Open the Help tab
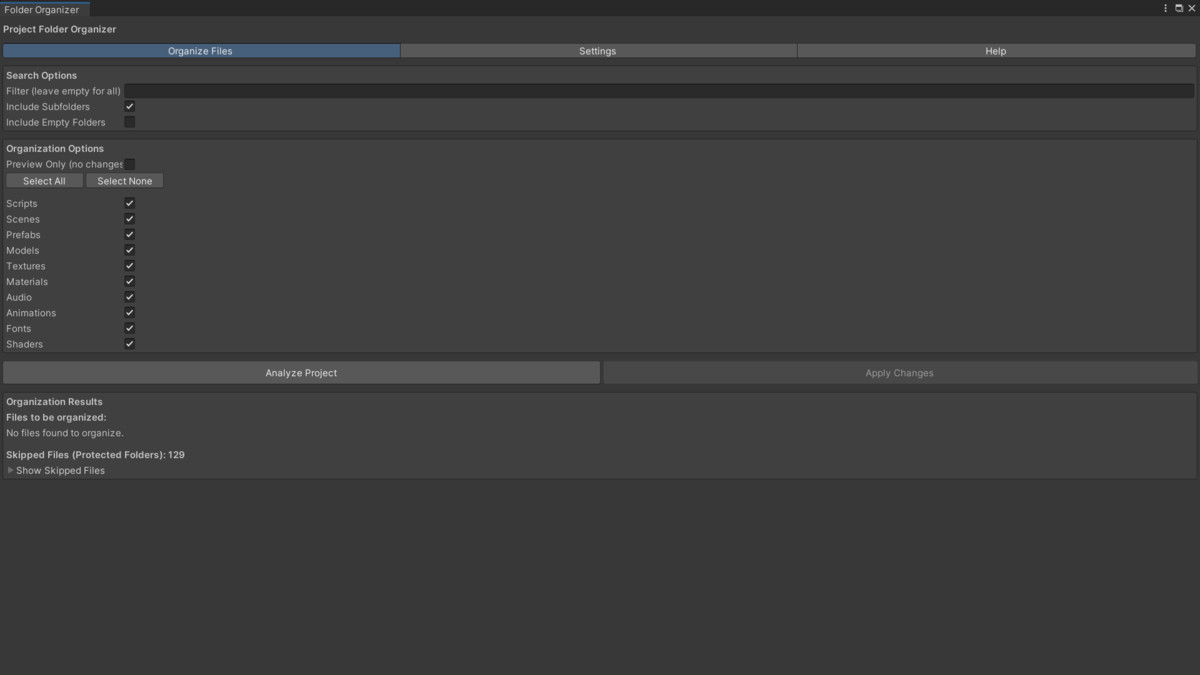Screen dimensions: 1200x675 pyautogui.click(x=996, y=50)
